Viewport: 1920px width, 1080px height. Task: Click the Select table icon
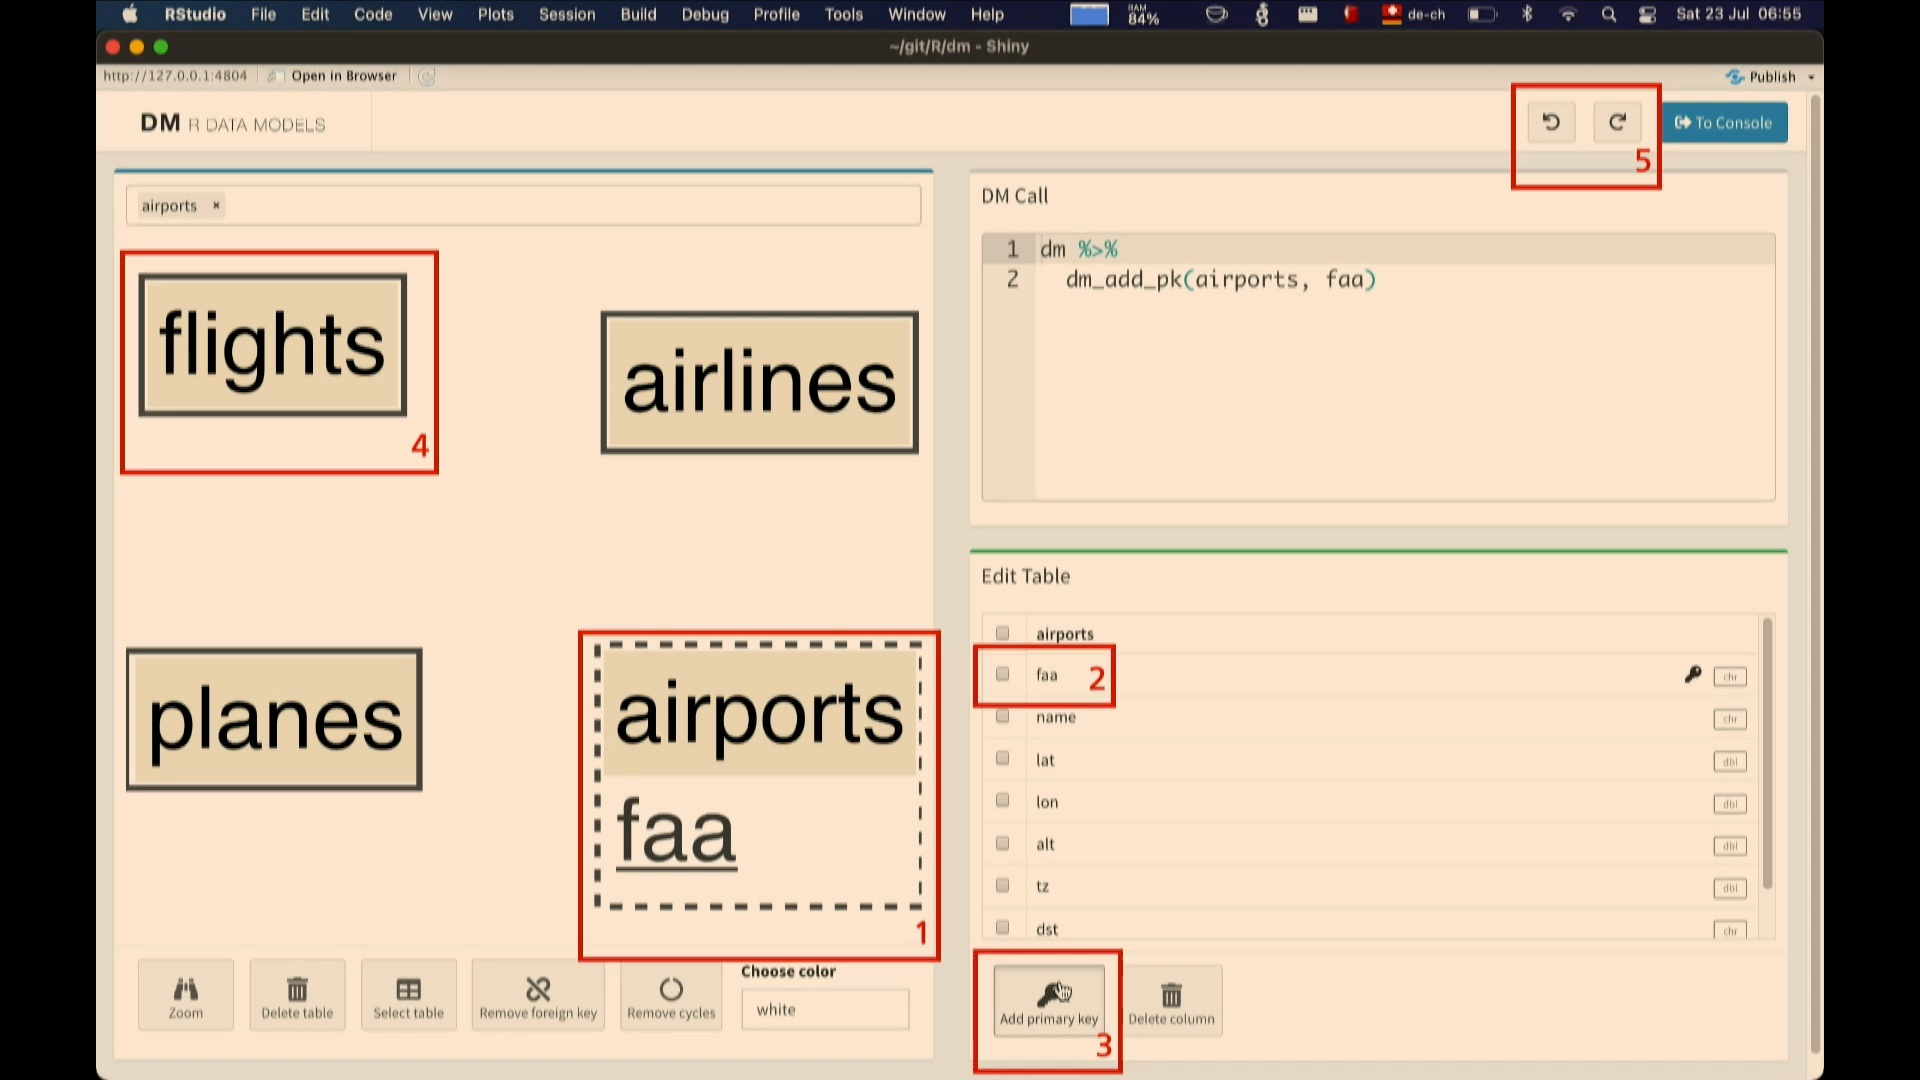[x=408, y=990]
